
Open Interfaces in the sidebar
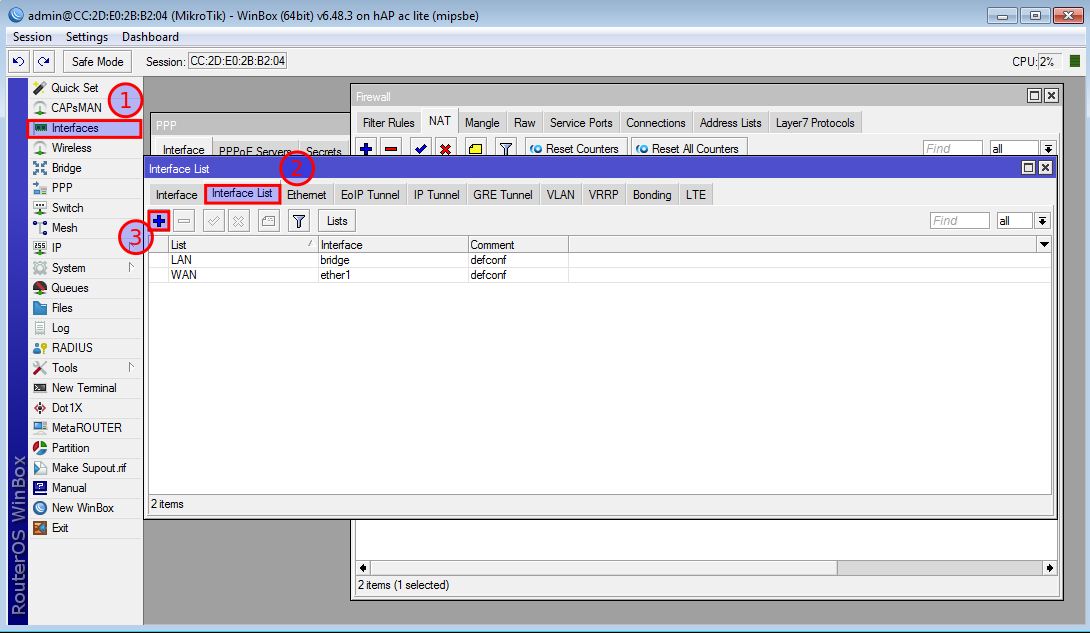(84, 128)
